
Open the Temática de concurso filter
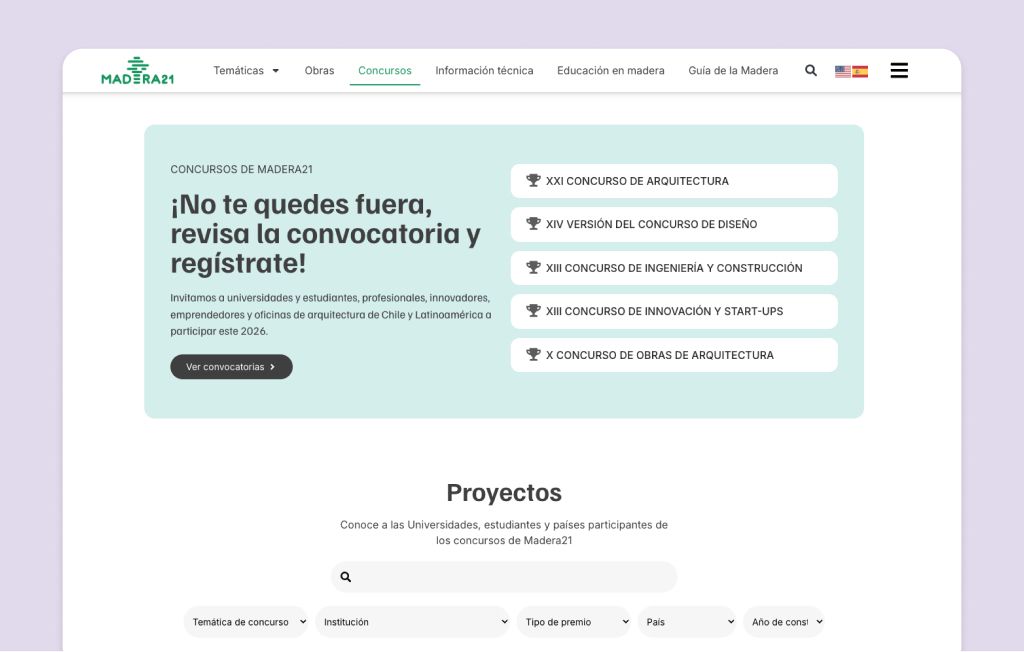coord(247,622)
